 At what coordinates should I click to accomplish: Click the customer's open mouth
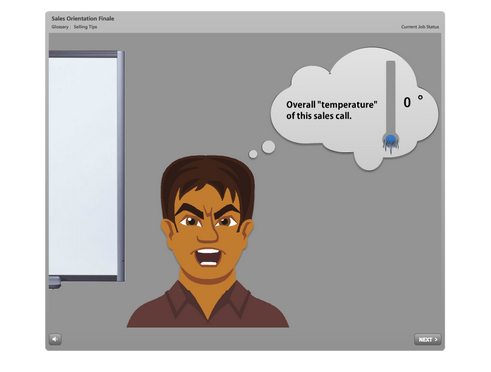tap(208, 257)
